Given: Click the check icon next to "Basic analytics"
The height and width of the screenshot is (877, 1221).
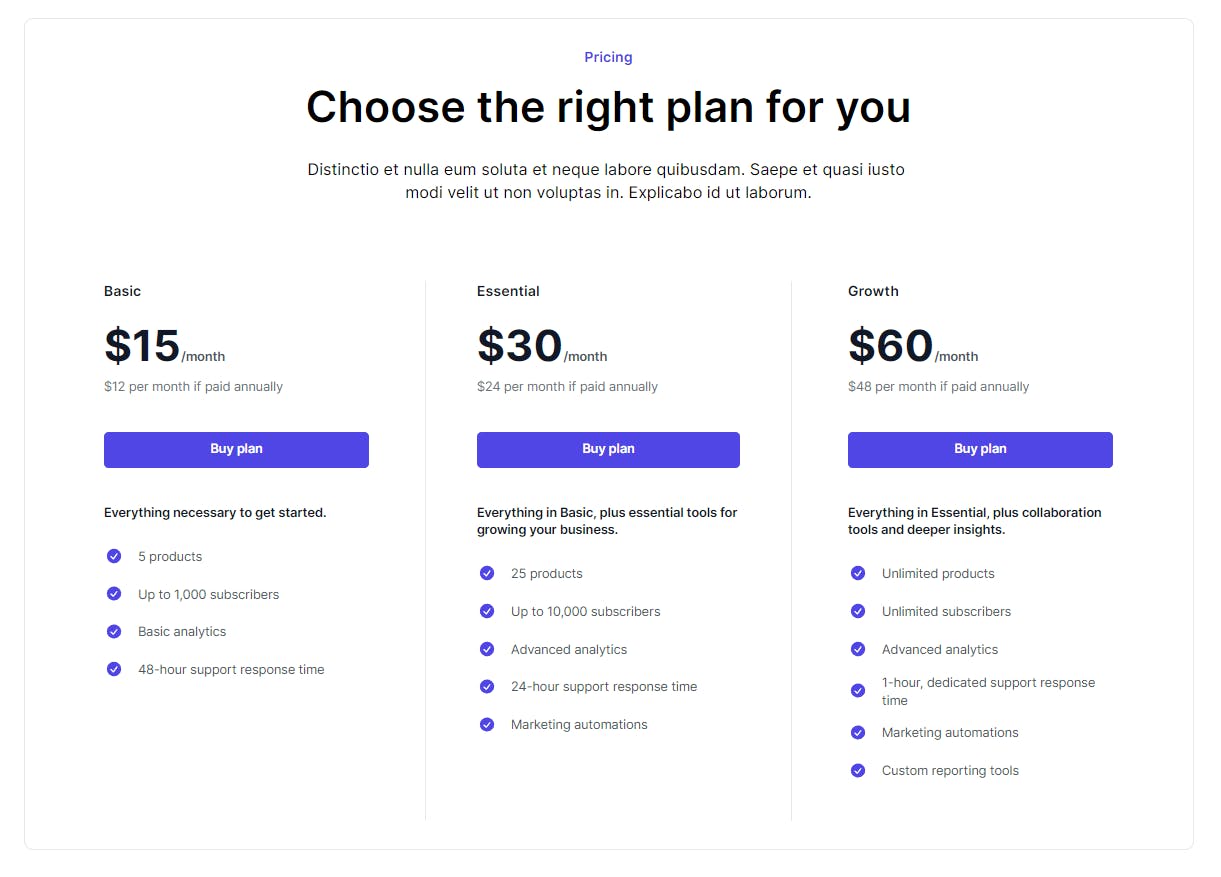Looking at the screenshot, I should 114,631.
